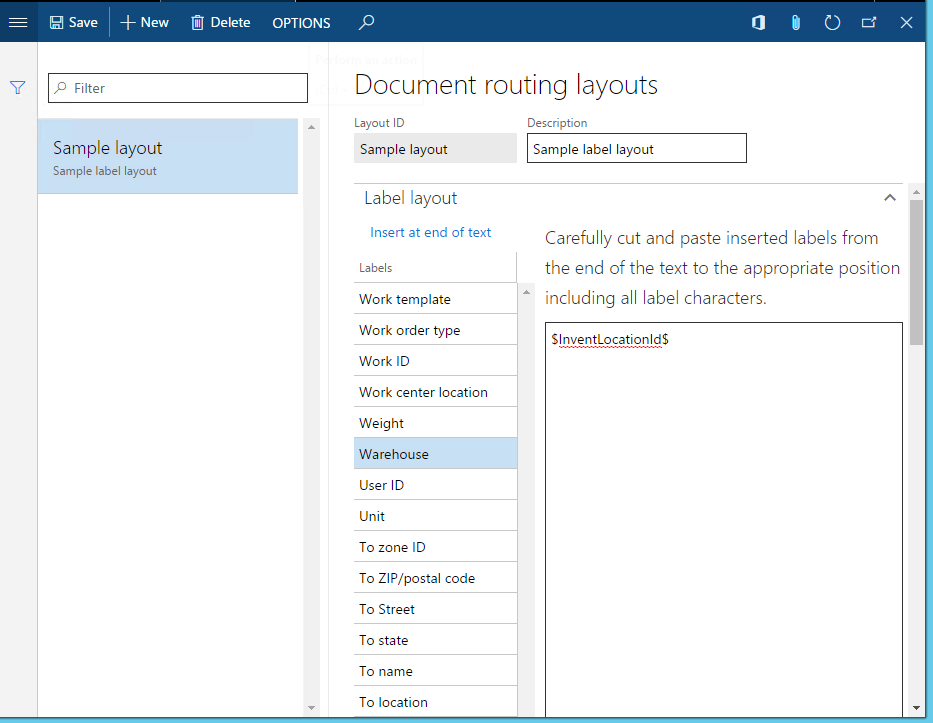Click the main pane scrollbar thumb
The image size is (933, 723).
coord(916,272)
